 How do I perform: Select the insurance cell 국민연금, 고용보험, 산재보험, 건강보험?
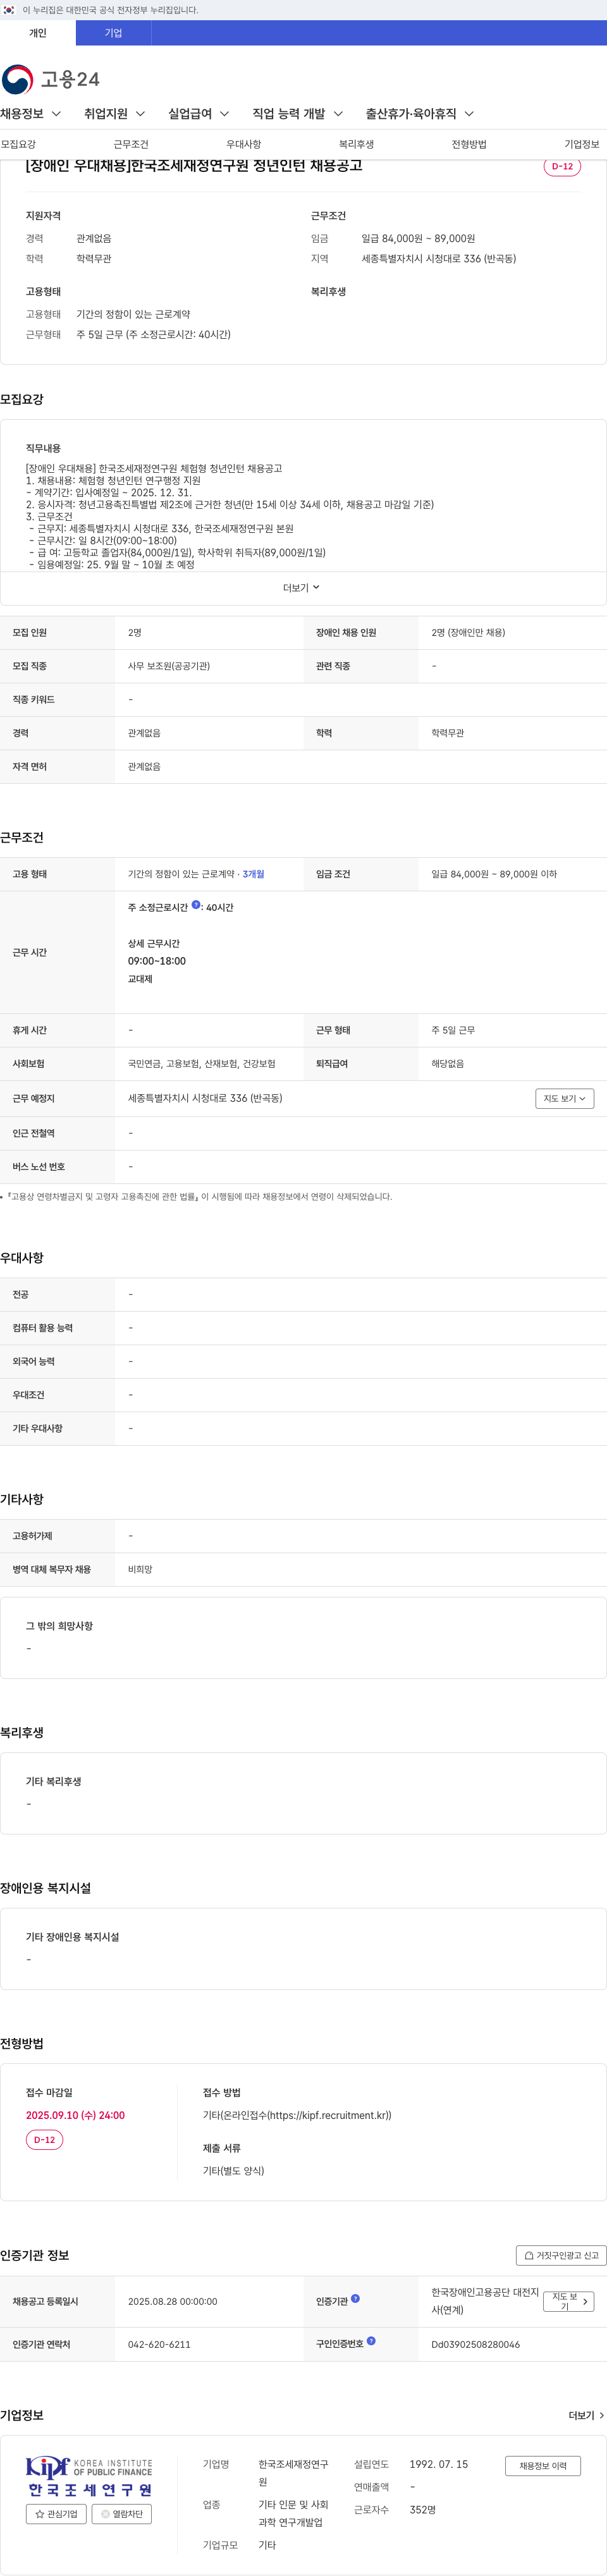pyautogui.click(x=202, y=1064)
